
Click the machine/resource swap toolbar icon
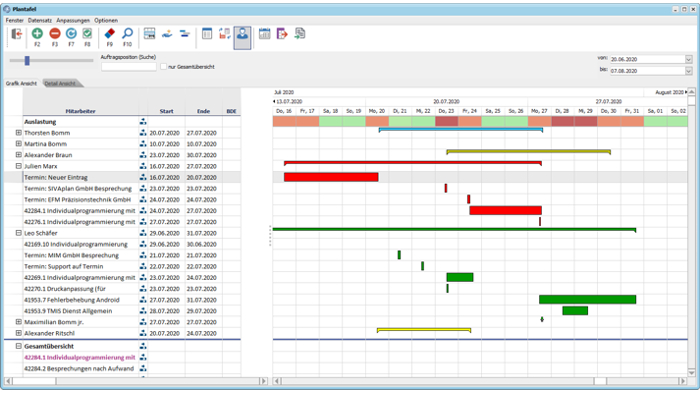coord(225,33)
